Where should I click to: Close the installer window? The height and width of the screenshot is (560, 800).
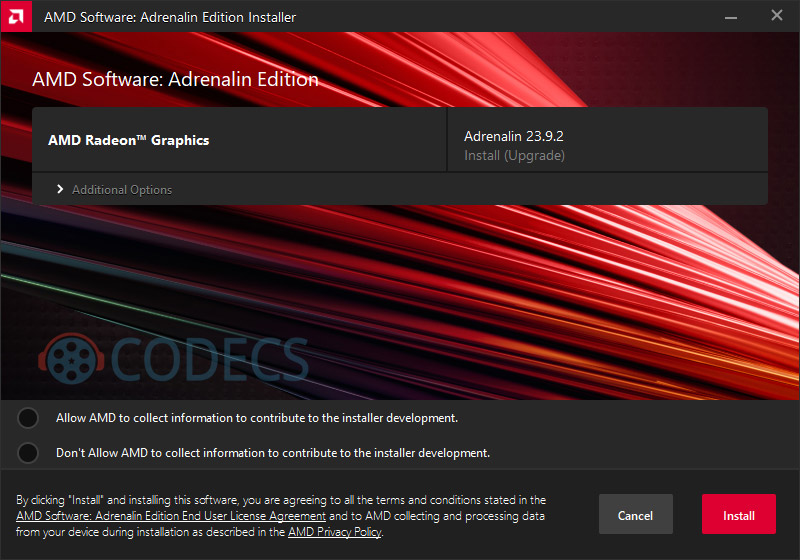(x=777, y=15)
